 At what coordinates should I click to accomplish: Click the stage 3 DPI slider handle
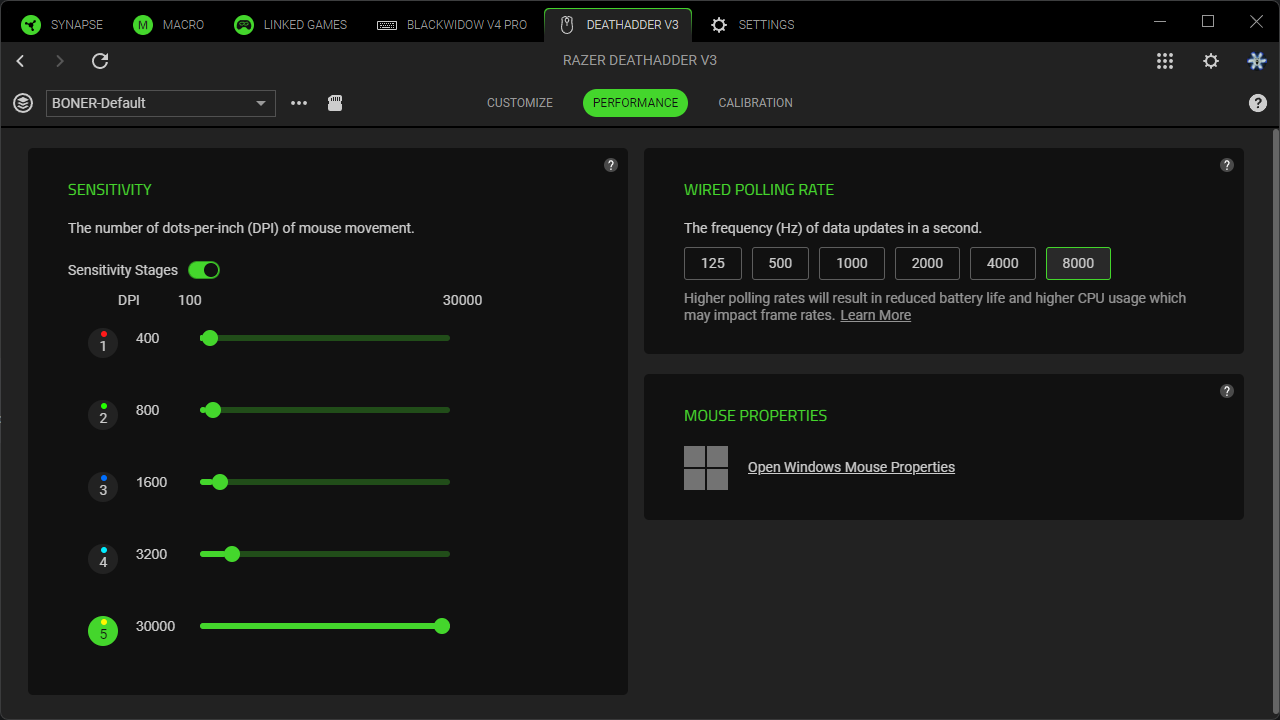[220, 482]
